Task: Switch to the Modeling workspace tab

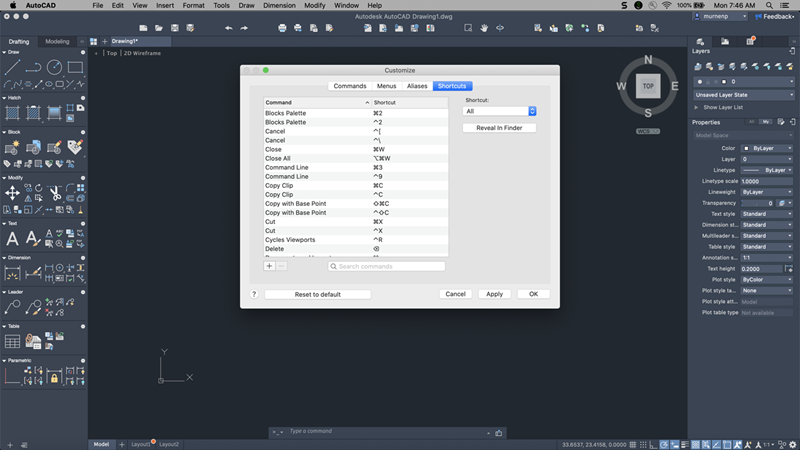Action: [x=57, y=42]
